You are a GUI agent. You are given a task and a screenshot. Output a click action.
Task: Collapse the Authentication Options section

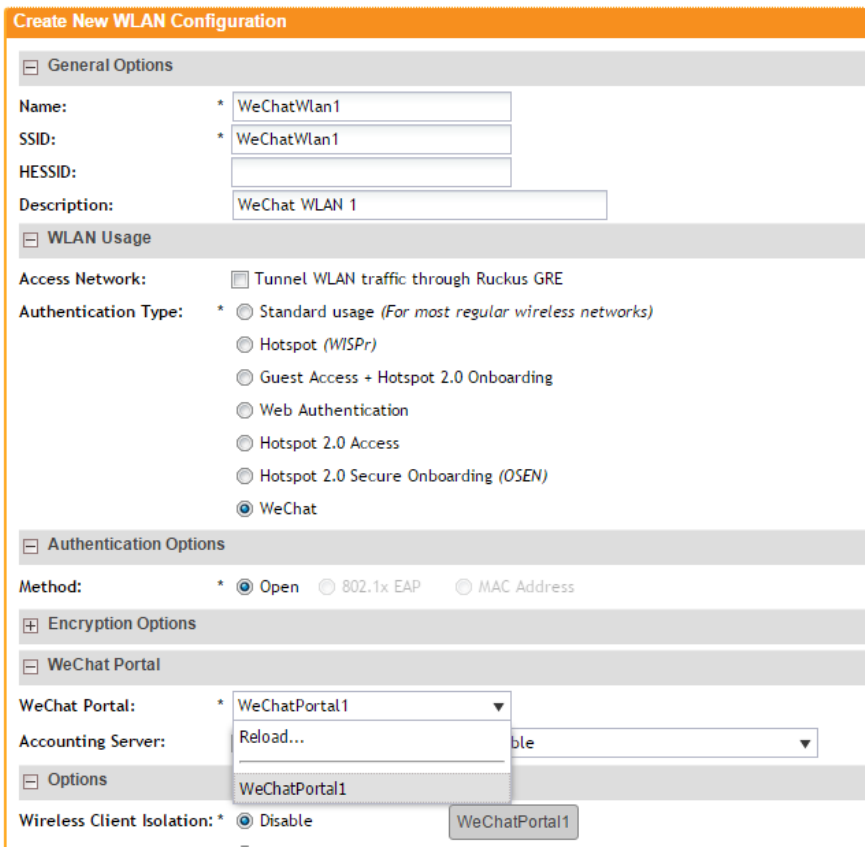[30, 546]
